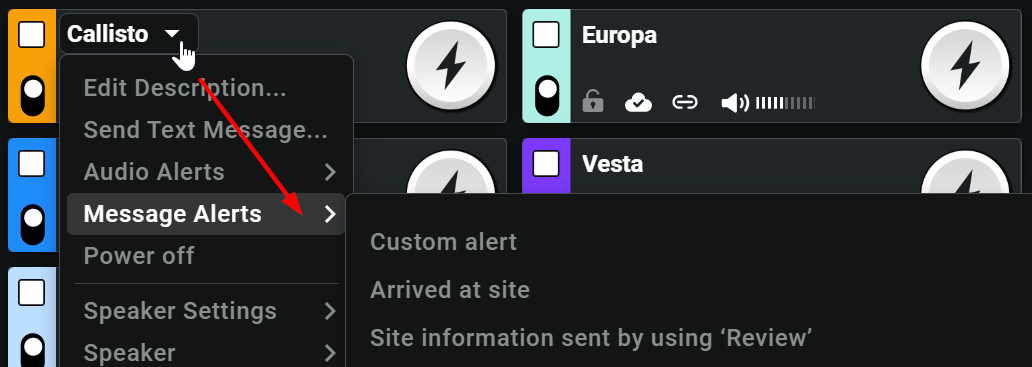Check the Europa selection checkbox
Screen dimensions: 1032x367
(546, 34)
